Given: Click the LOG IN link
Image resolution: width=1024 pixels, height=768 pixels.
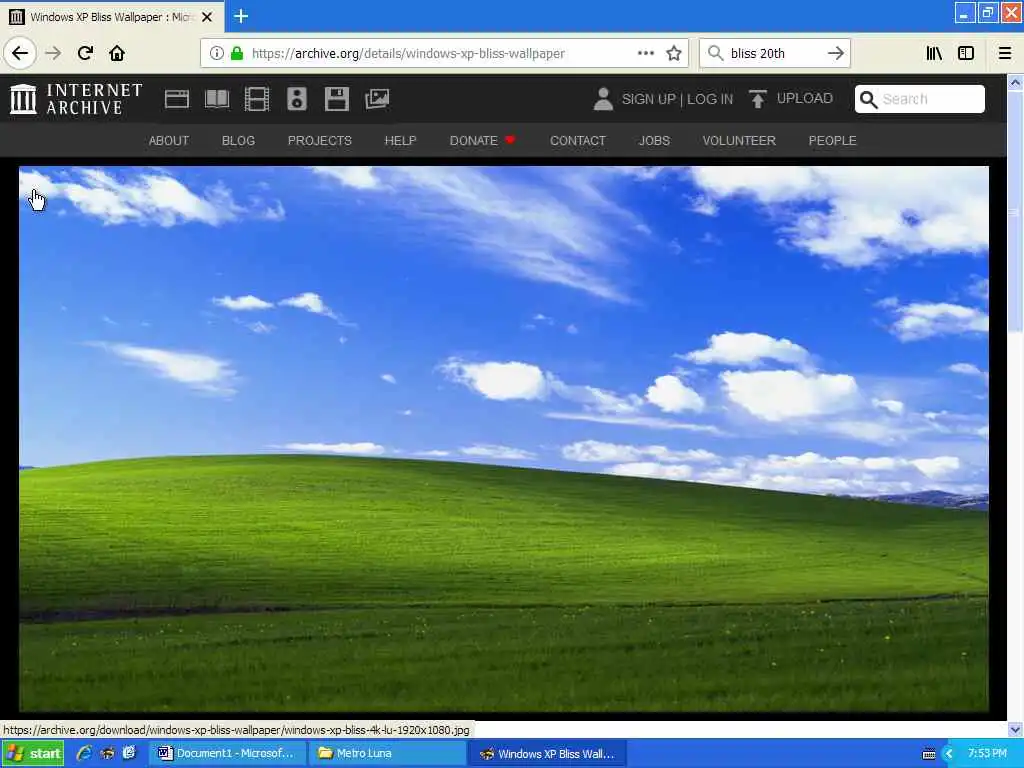Looking at the screenshot, I should 710,99.
